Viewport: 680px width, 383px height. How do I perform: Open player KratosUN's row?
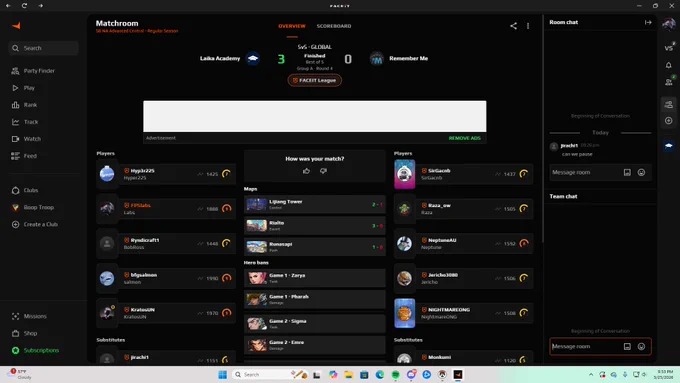click(x=166, y=313)
